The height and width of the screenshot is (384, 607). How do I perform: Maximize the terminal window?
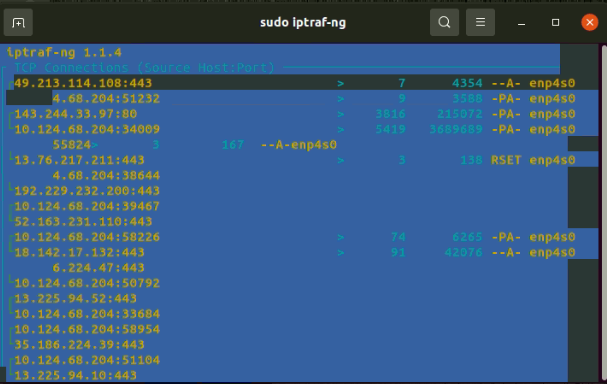click(x=556, y=22)
